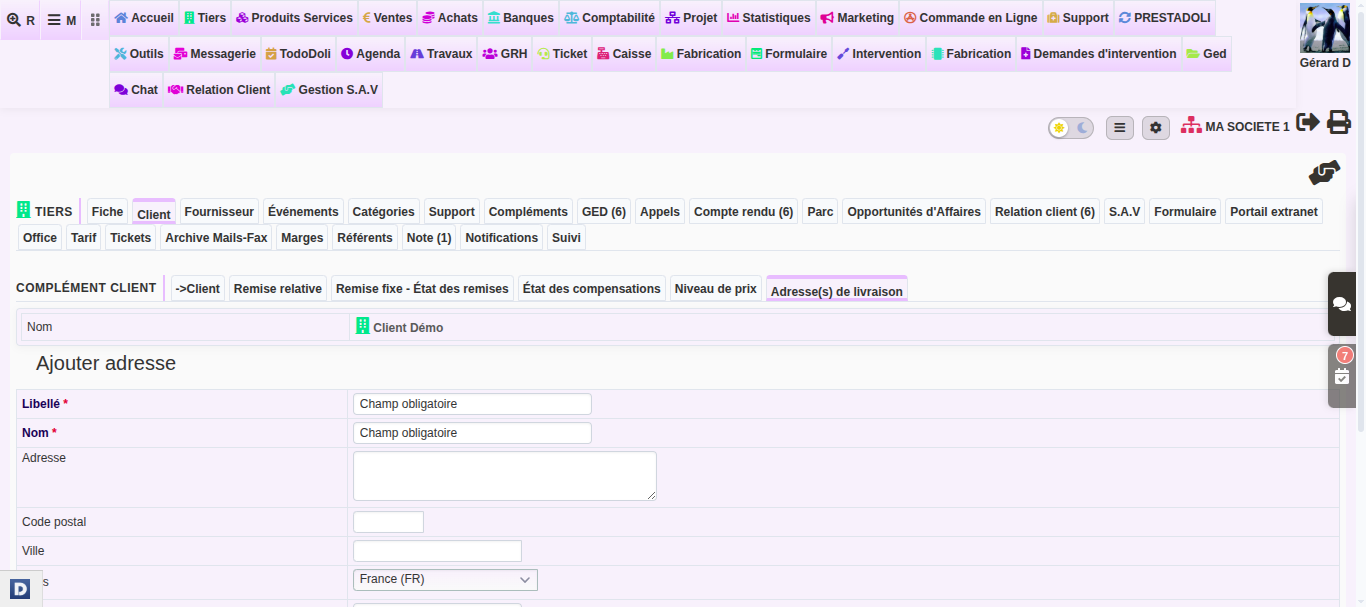Open the Ged menu

1206,54
